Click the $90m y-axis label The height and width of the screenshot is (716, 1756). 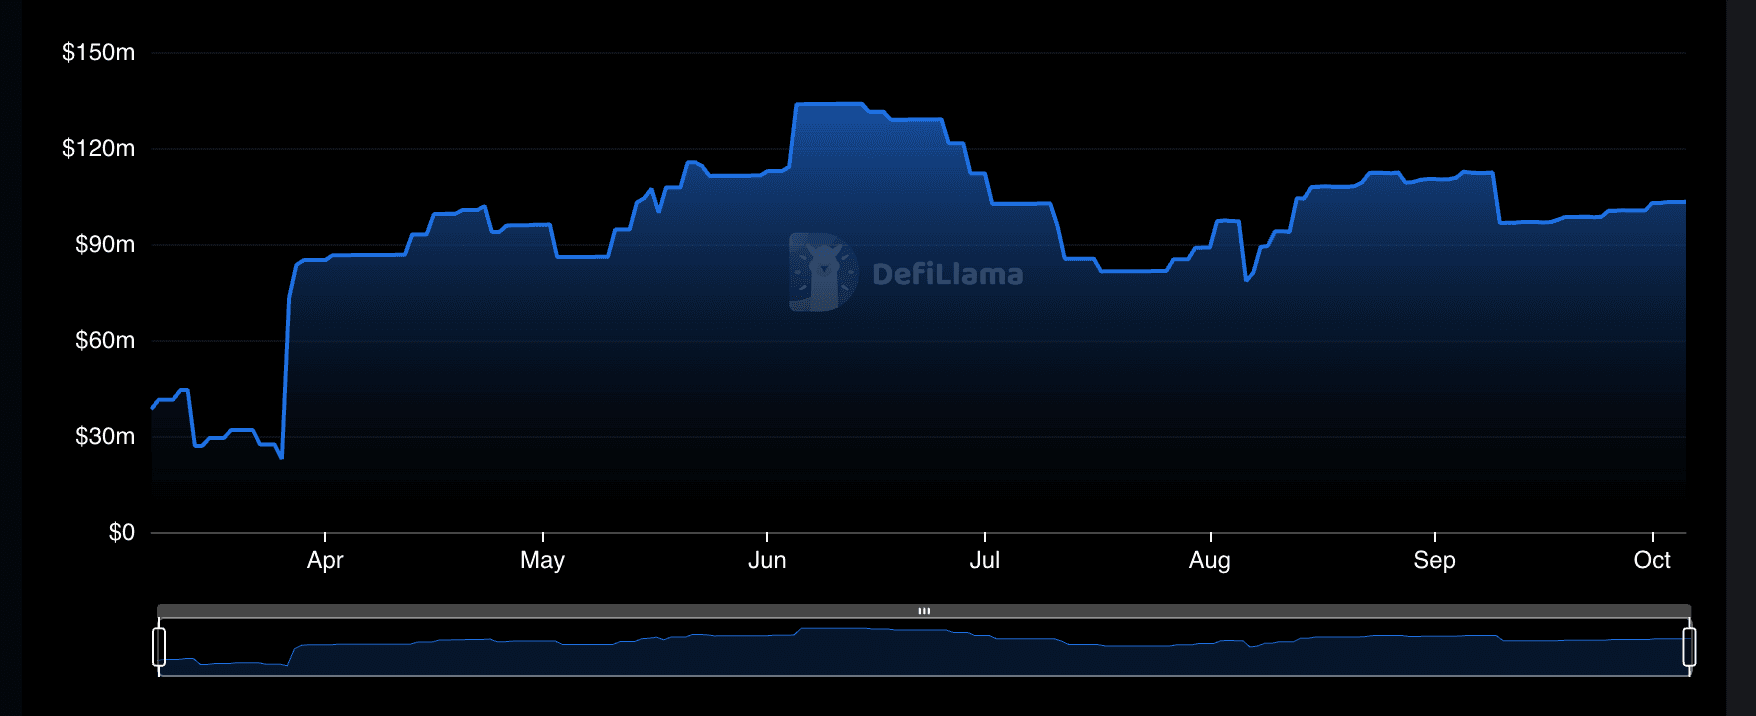tap(105, 244)
